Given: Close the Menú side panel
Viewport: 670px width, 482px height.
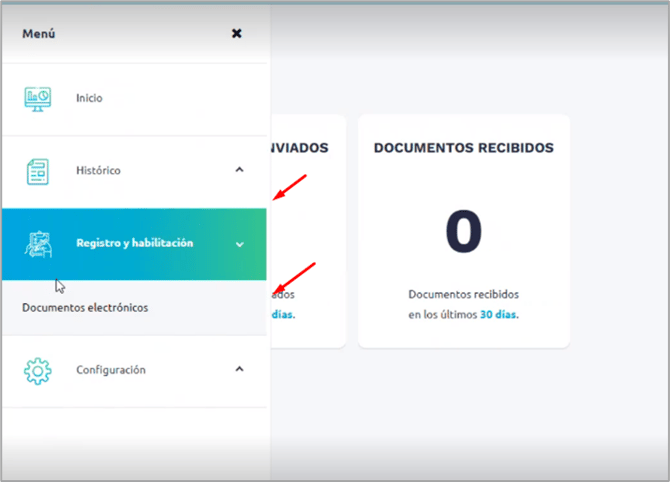Looking at the screenshot, I should [237, 33].
